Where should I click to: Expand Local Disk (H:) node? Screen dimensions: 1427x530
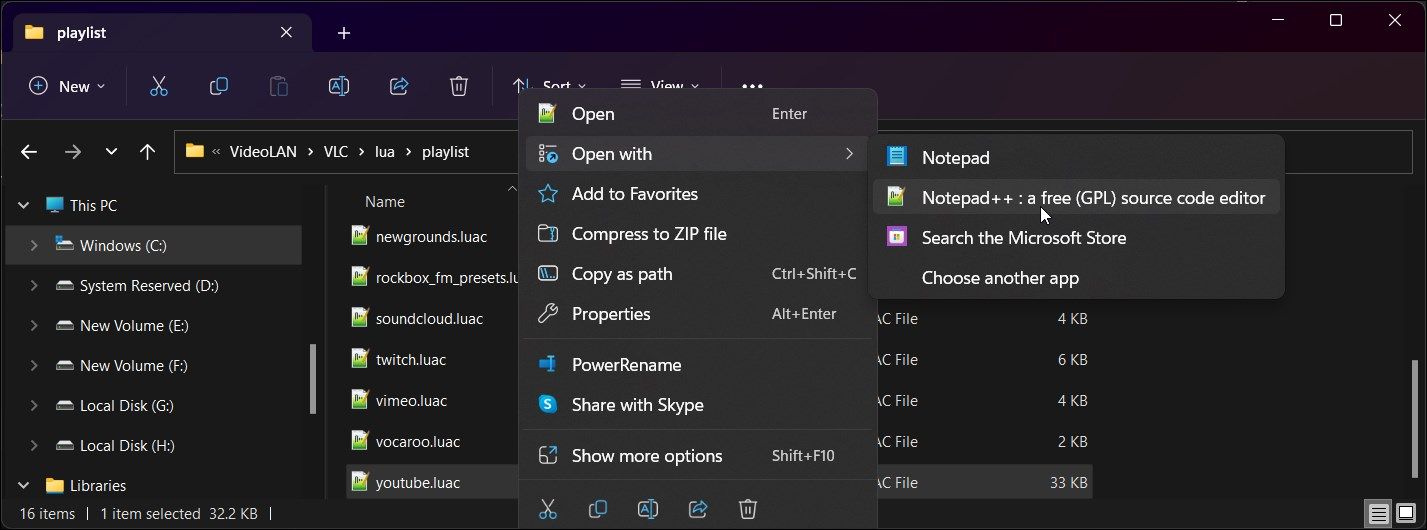(x=34, y=445)
